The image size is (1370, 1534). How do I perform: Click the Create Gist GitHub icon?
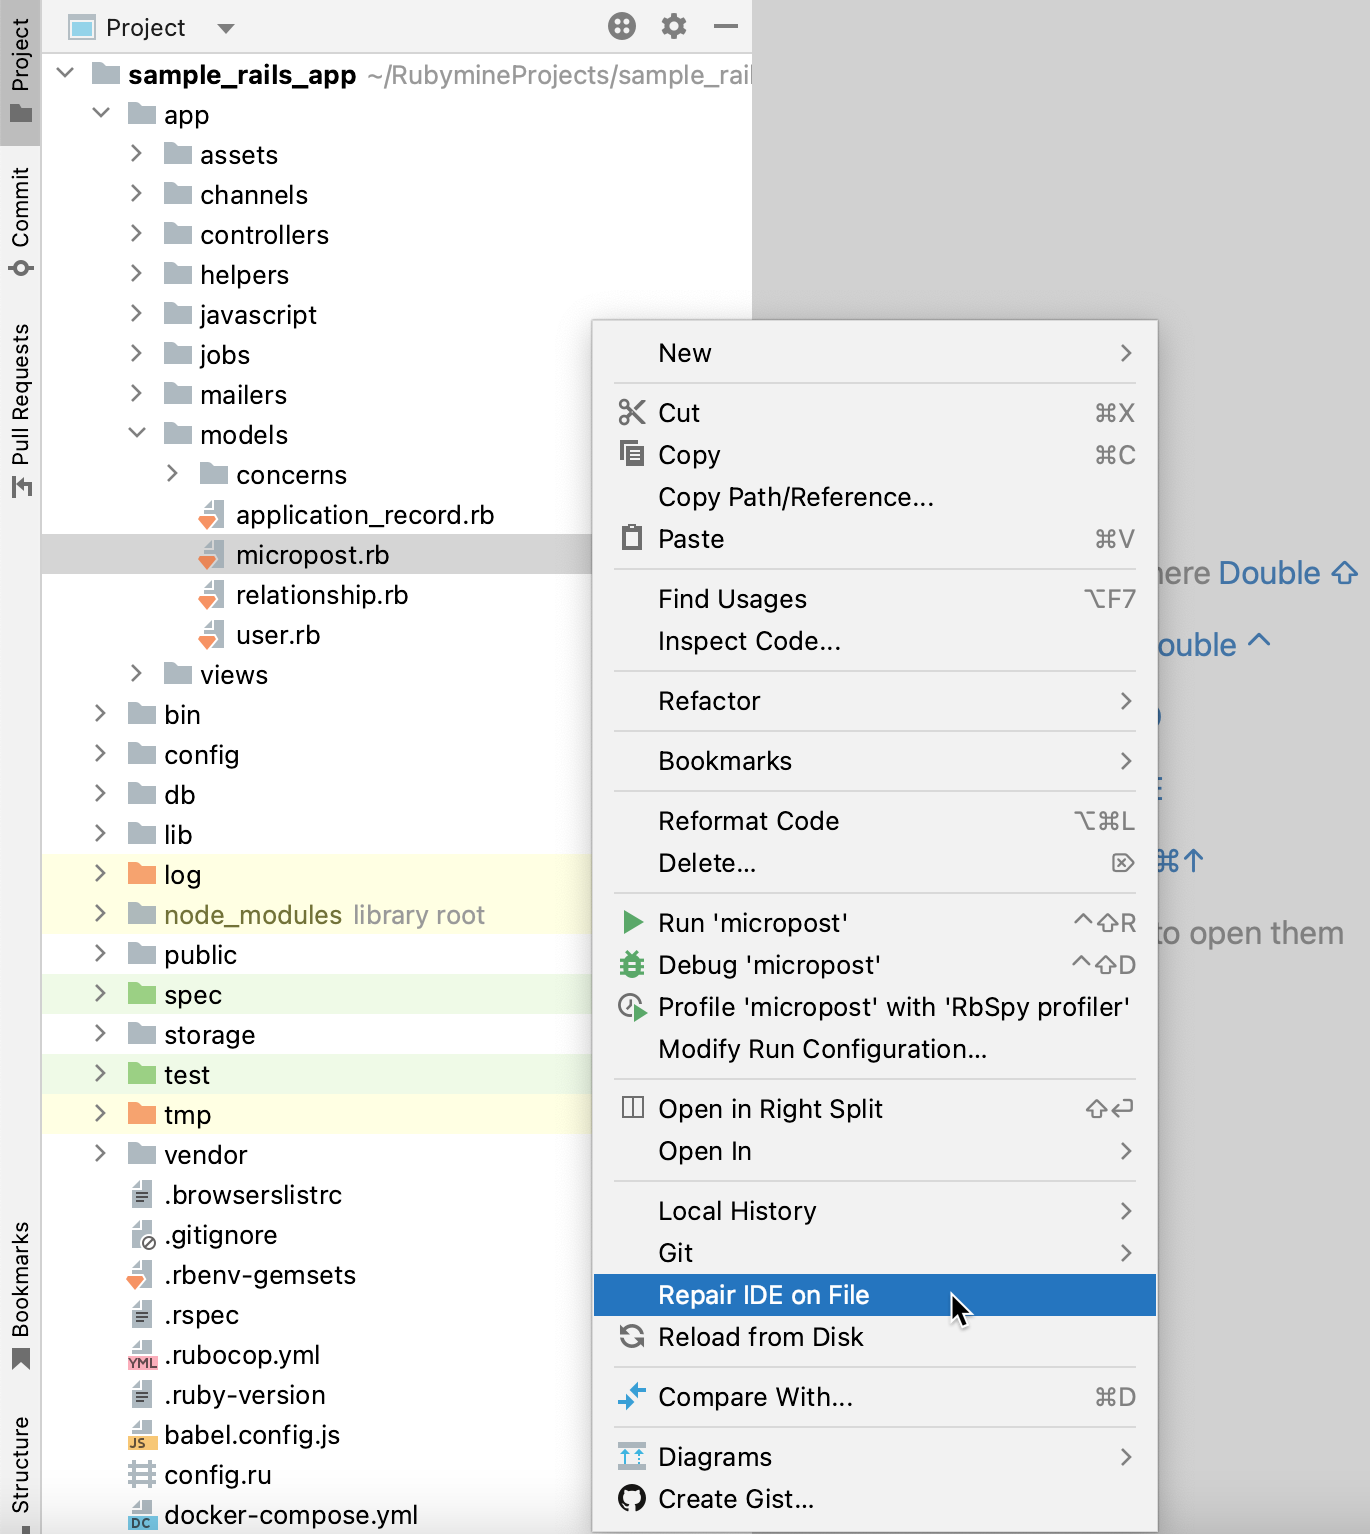pyautogui.click(x=632, y=1498)
